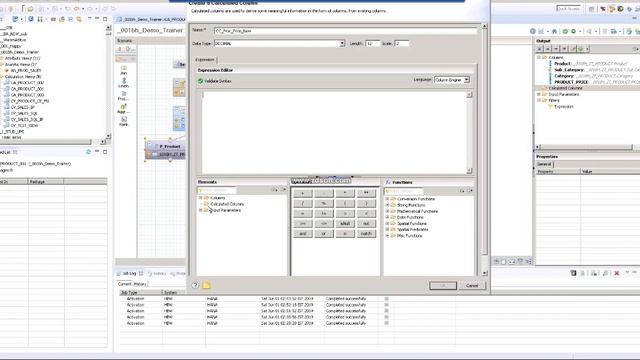Viewport: 640px width, 360px height.
Task: Click the first green circle toolbar icon
Action: [565, 31]
